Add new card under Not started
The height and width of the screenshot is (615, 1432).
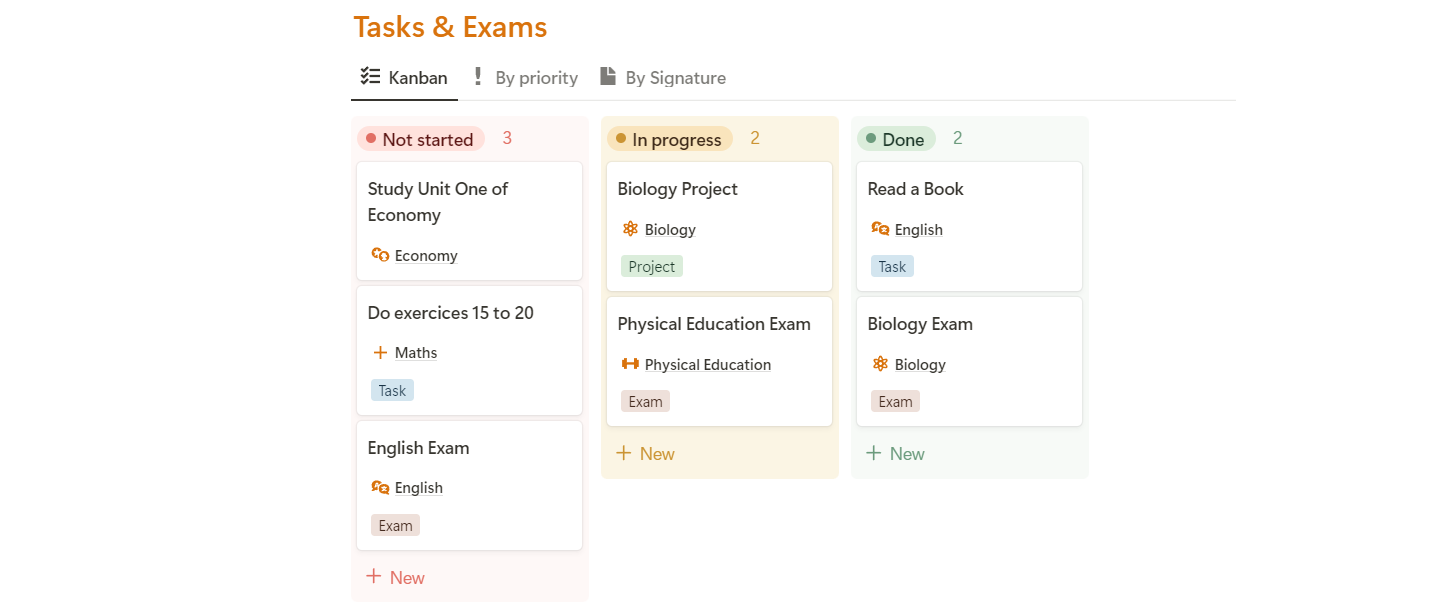pos(396,577)
